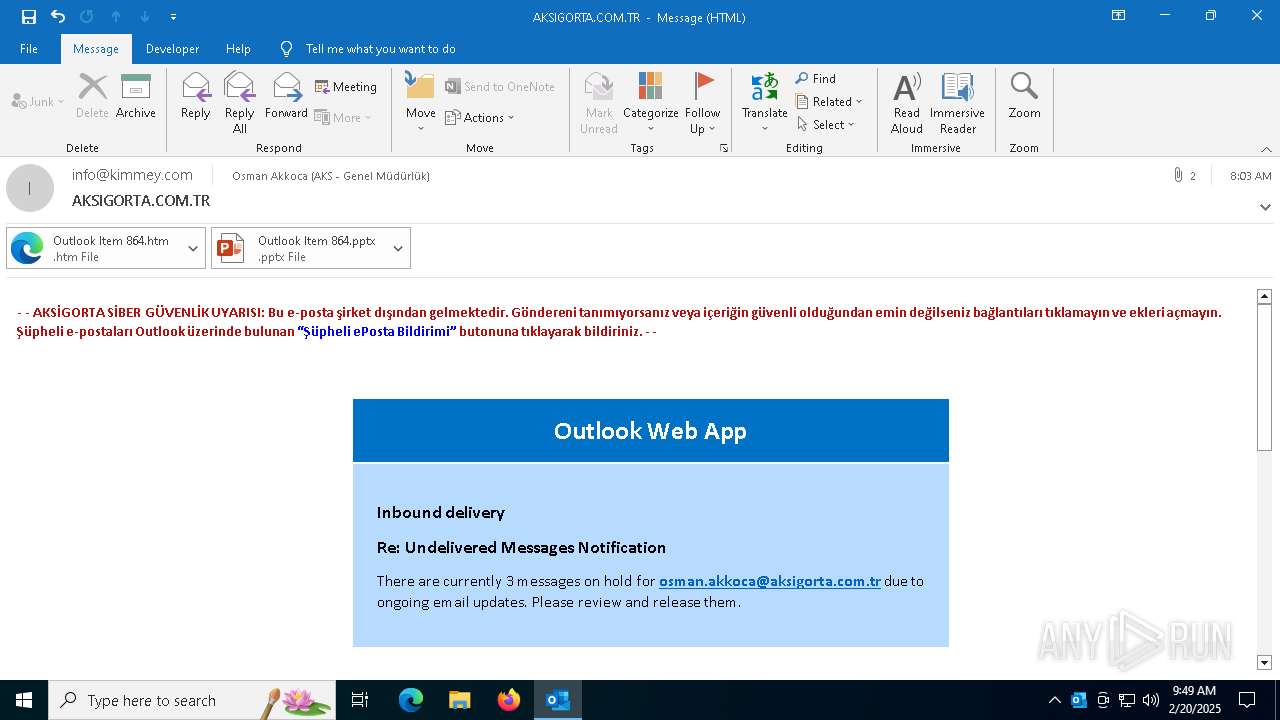Open Quick Access Toolbar customize arrow
The height and width of the screenshot is (720, 1280).
173,17
